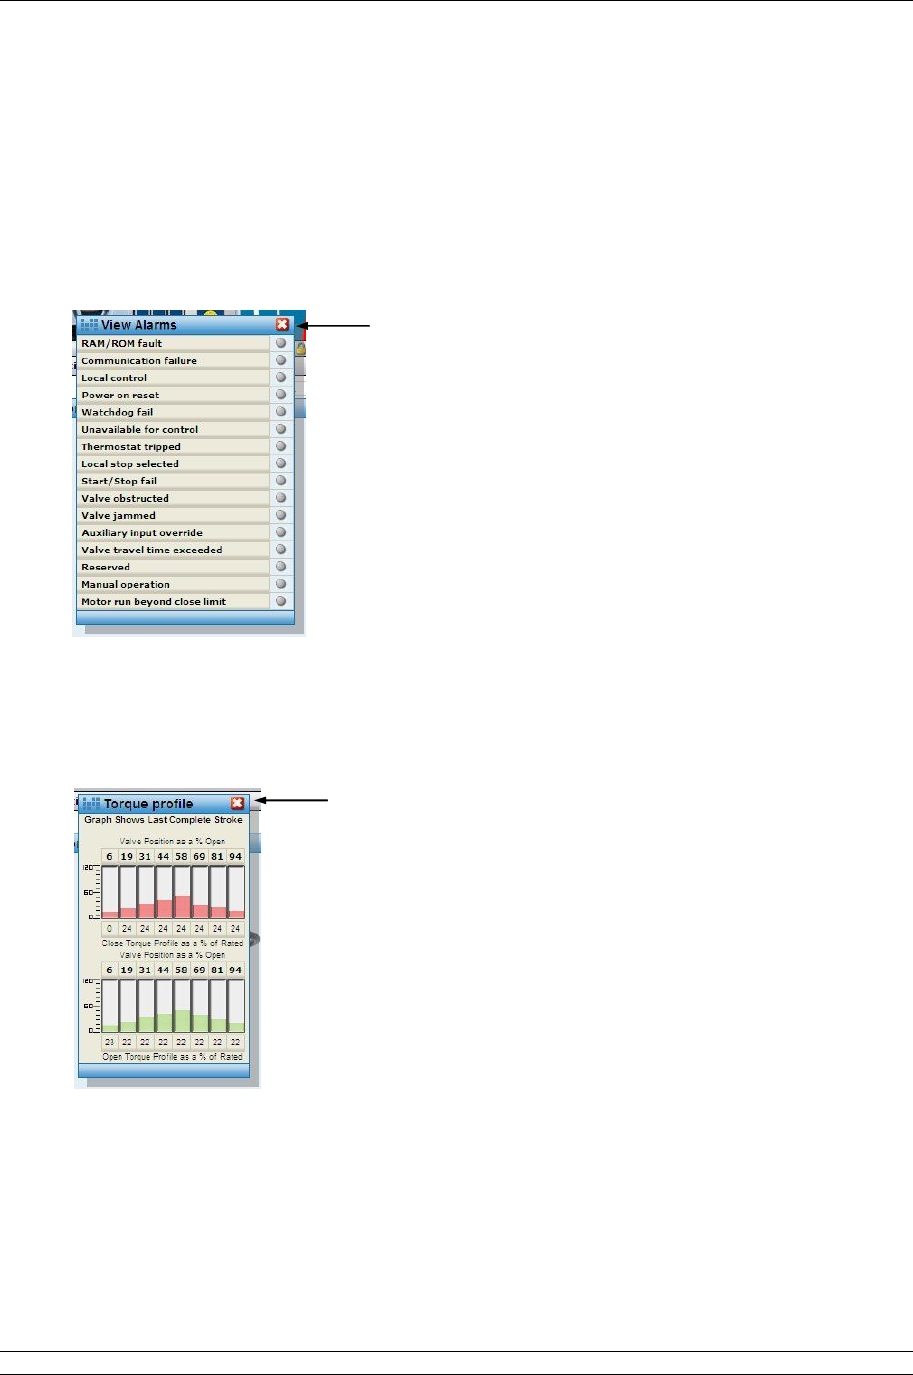Click the green open torque bar at position 58
Image resolution: width=913 pixels, height=1375 pixels.
[182, 1021]
